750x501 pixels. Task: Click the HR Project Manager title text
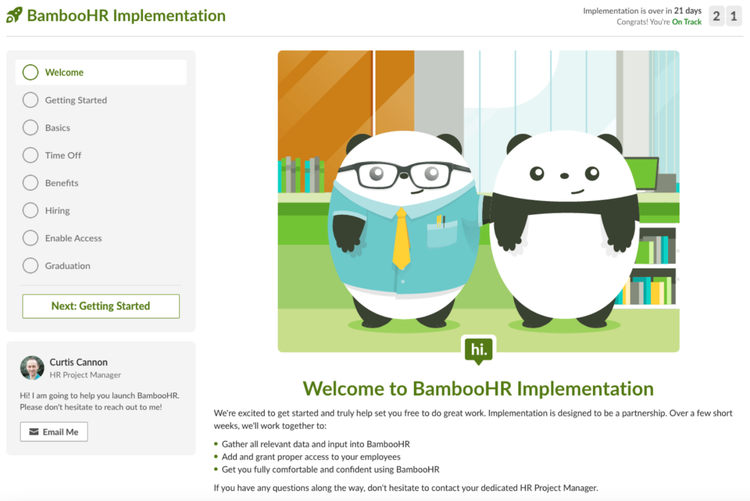tap(85, 375)
